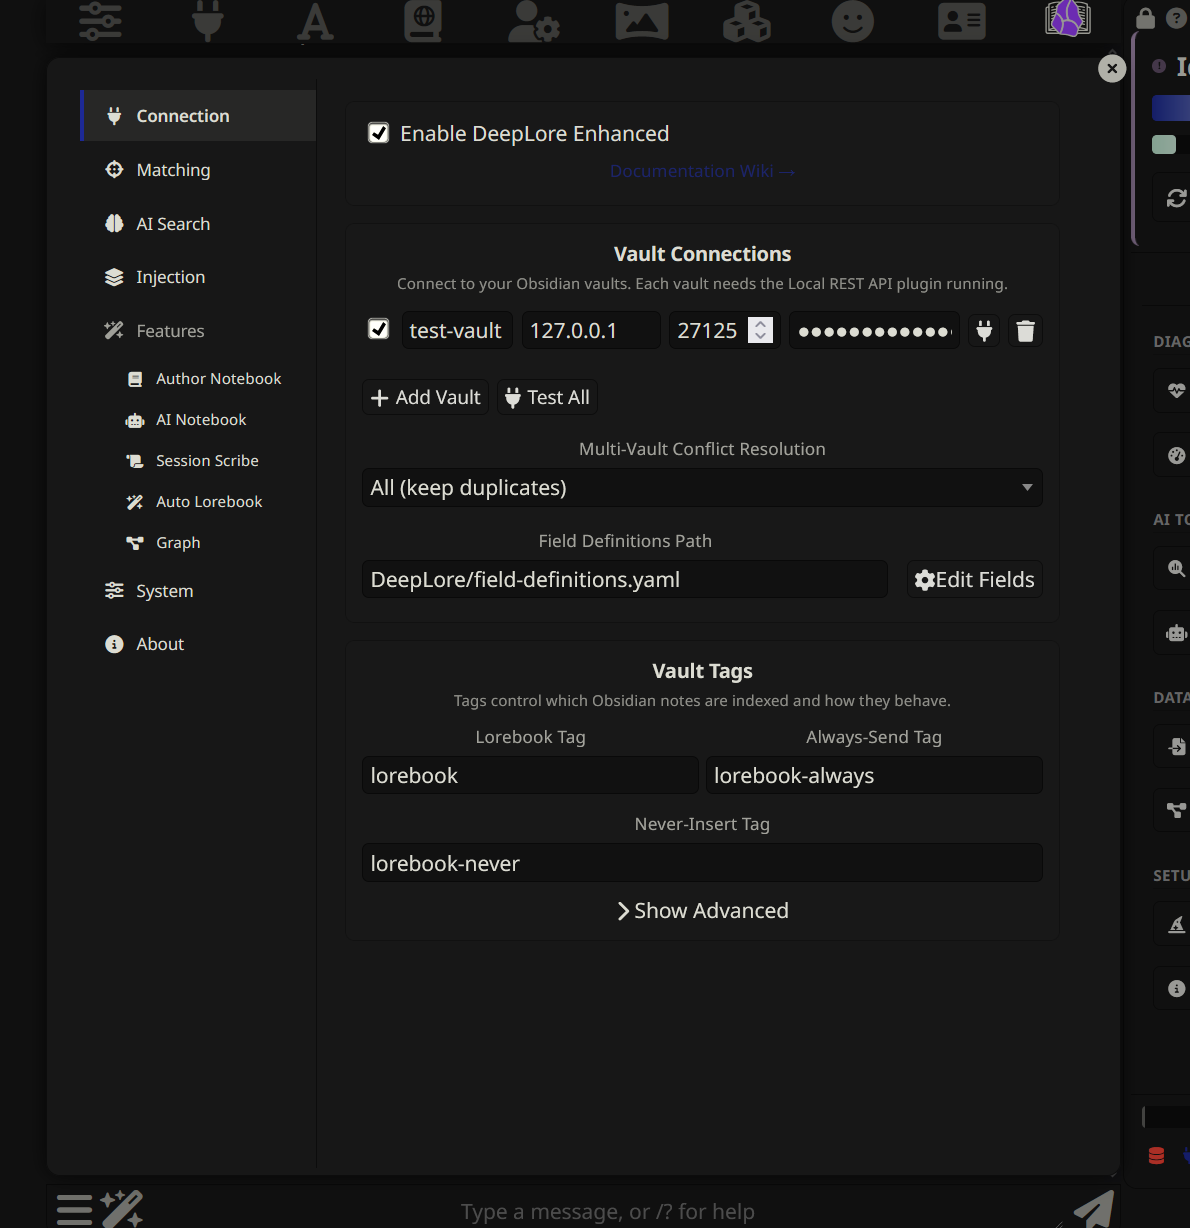The height and width of the screenshot is (1228, 1190).
Task: Select the Connection settings tab
Action: click(198, 116)
